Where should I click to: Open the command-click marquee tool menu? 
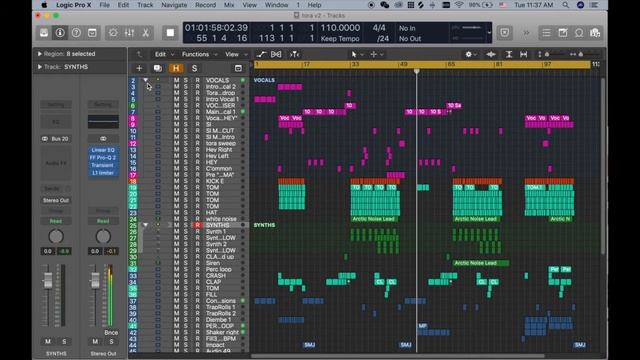point(376,54)
